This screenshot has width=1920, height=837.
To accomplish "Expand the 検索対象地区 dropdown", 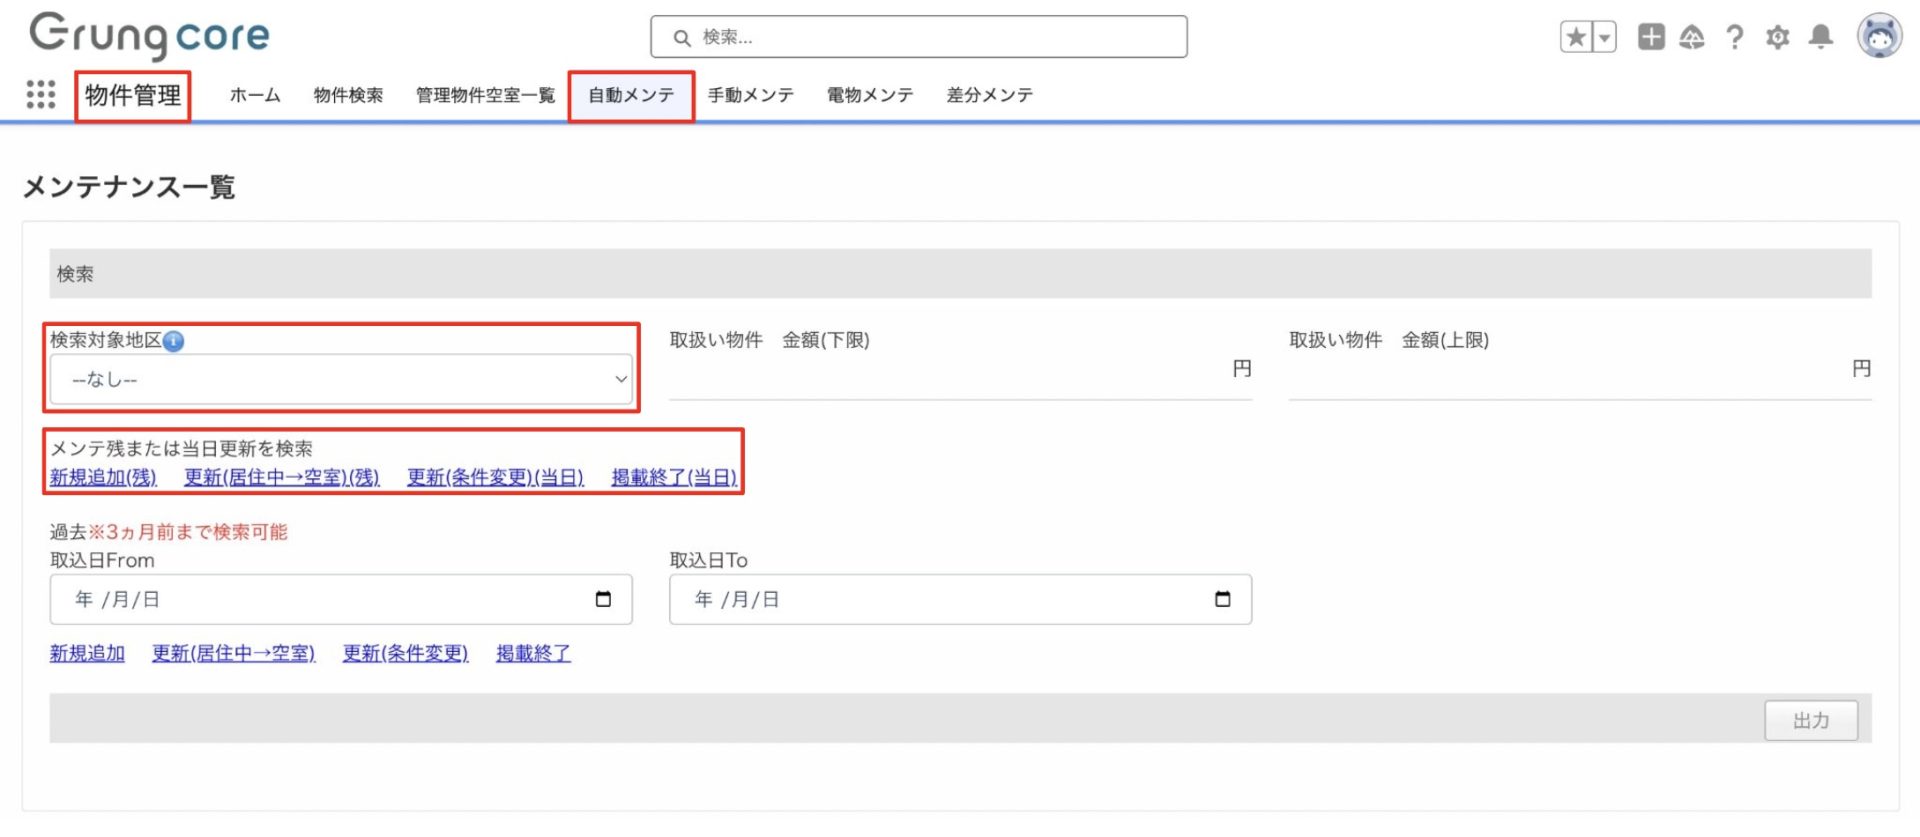I will (341, 380).
